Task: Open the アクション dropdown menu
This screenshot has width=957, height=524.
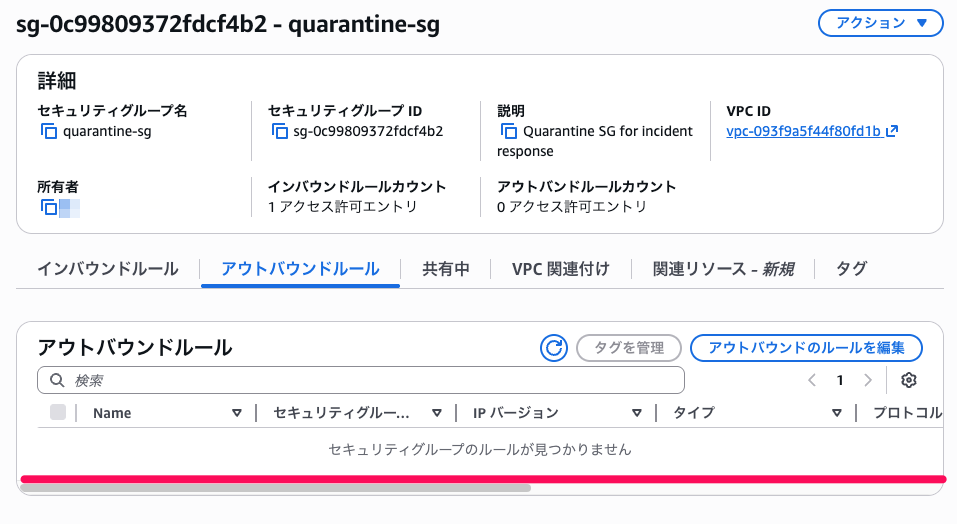Action: (x=880, y=23)
